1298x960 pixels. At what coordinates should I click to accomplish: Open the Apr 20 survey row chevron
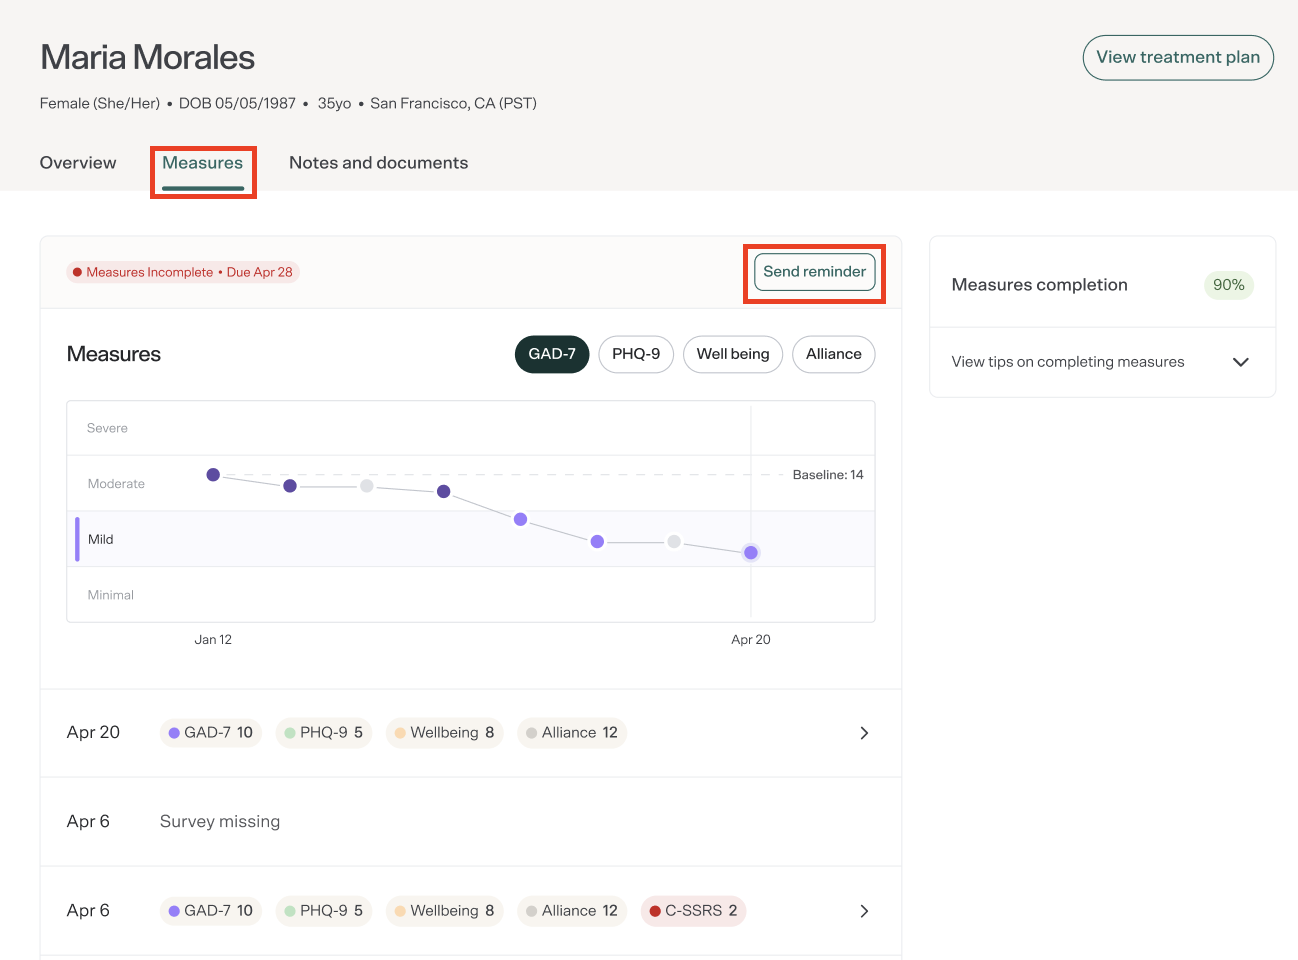864,733
